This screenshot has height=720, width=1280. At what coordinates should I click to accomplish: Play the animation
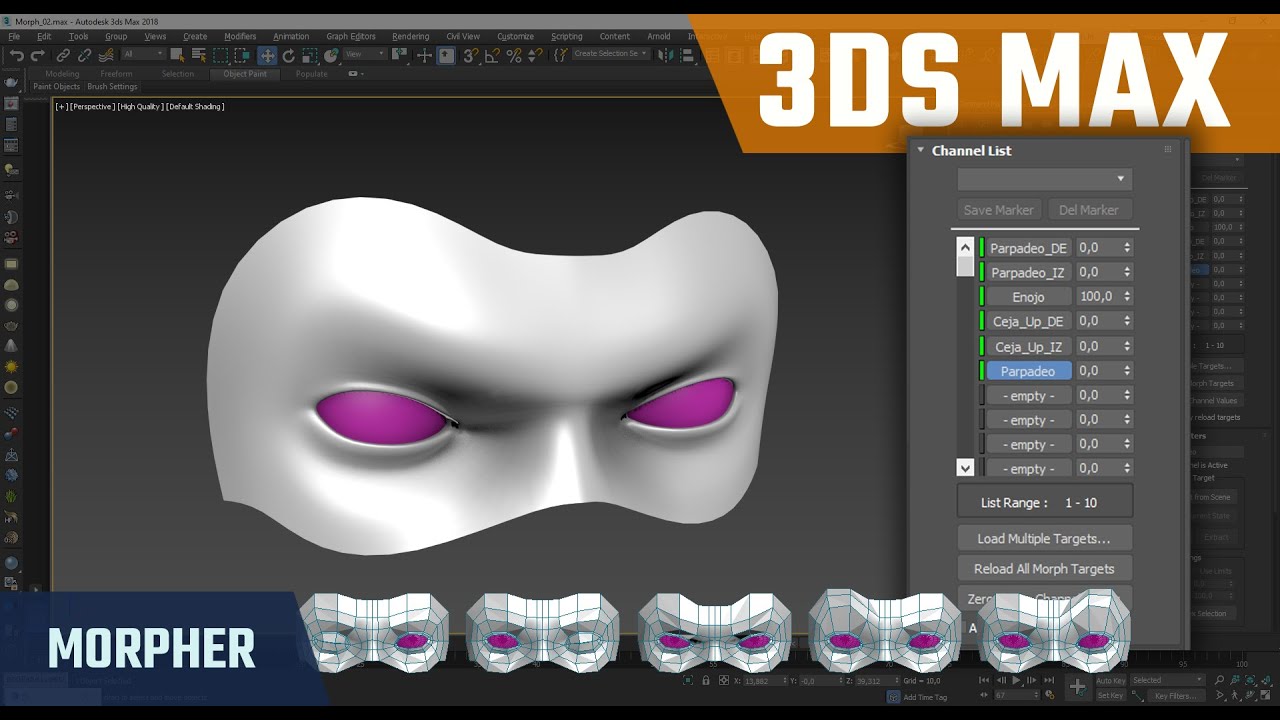(1017, 680)
